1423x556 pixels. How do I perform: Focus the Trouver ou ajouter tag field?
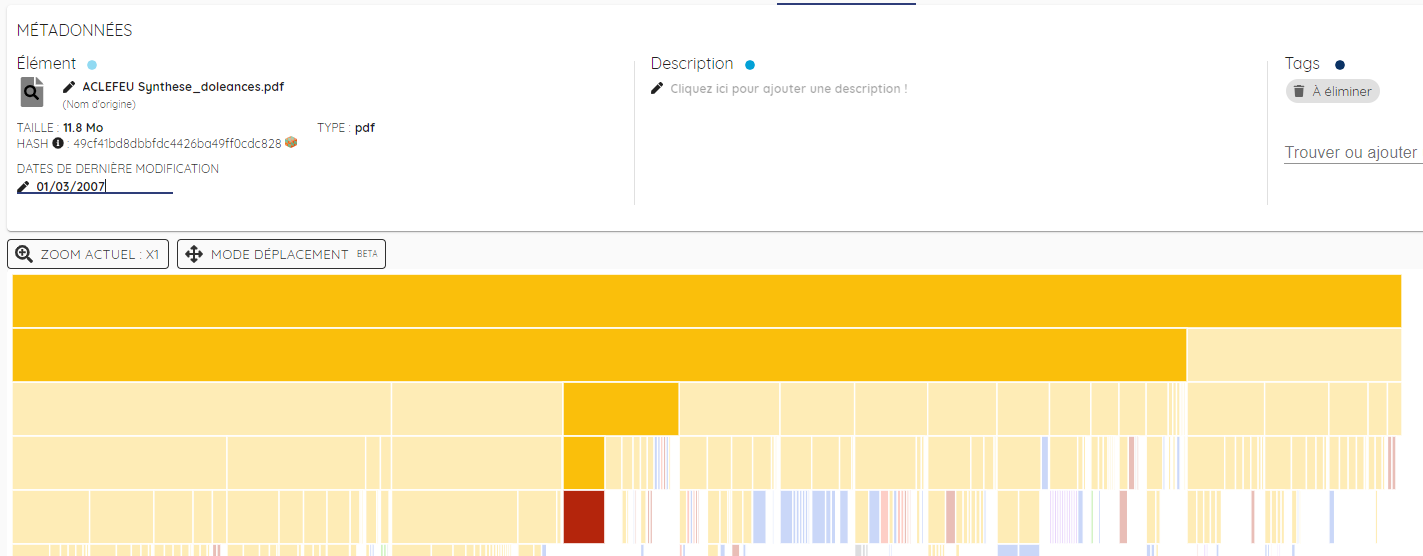pyautogui.click(x=1353, y=153)
